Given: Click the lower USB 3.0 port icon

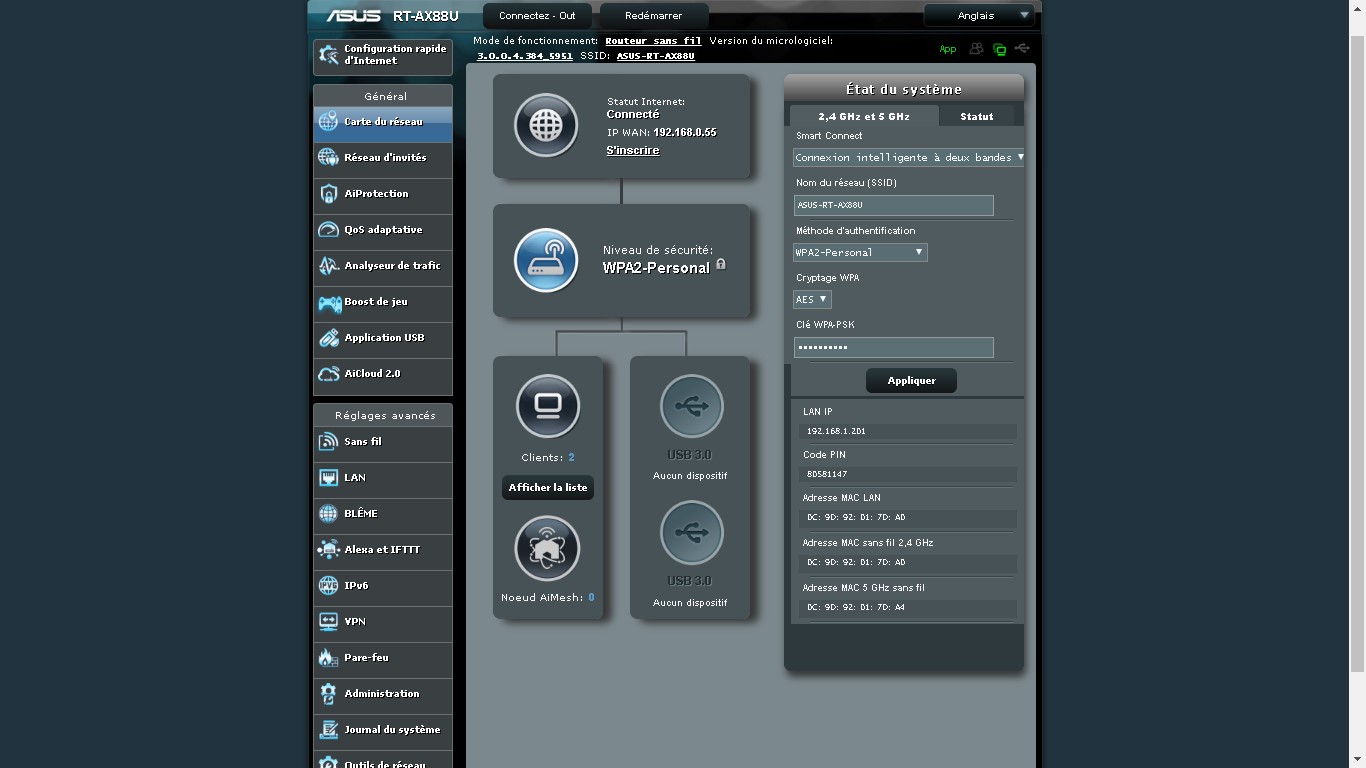Looking at the screenshot, I should coord(691,532).
